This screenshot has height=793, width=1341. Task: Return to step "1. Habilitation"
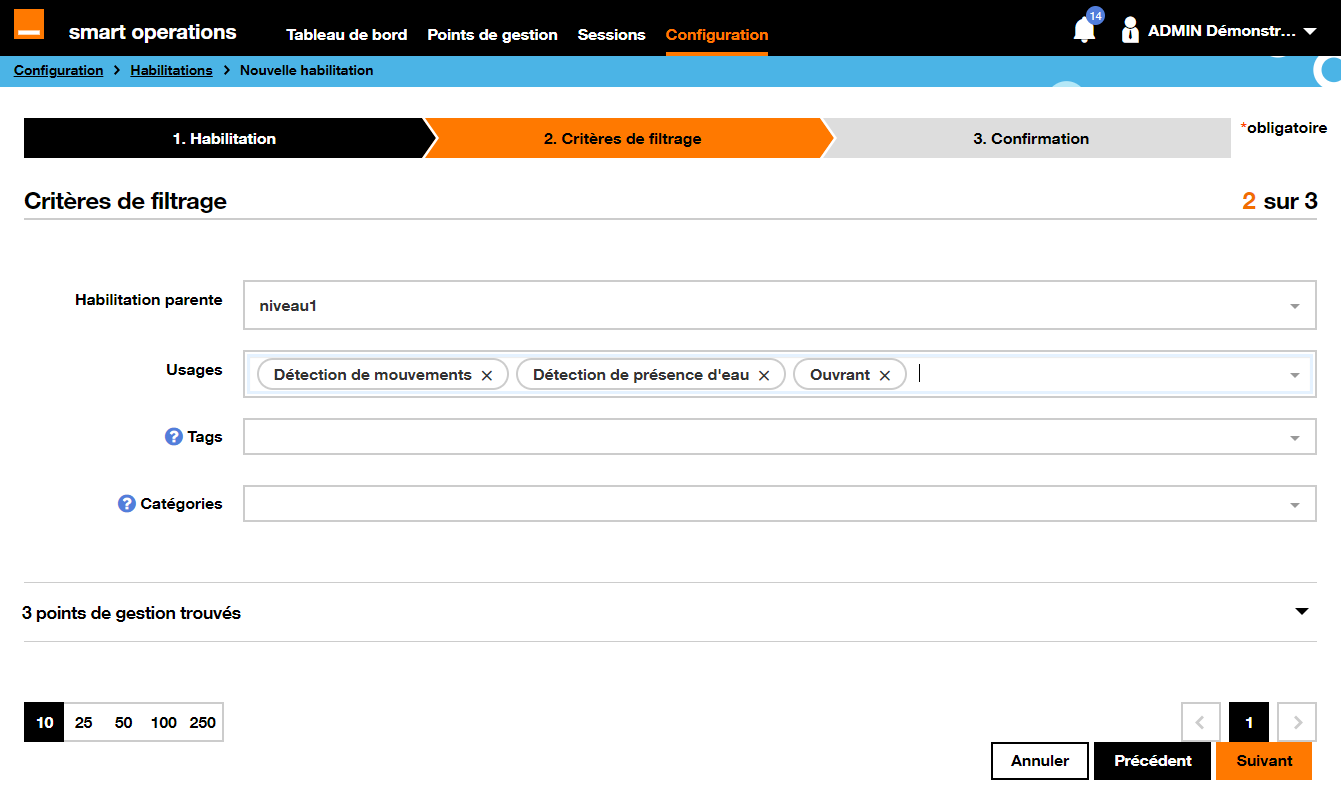pyautogui.click(x=225, y=138)
